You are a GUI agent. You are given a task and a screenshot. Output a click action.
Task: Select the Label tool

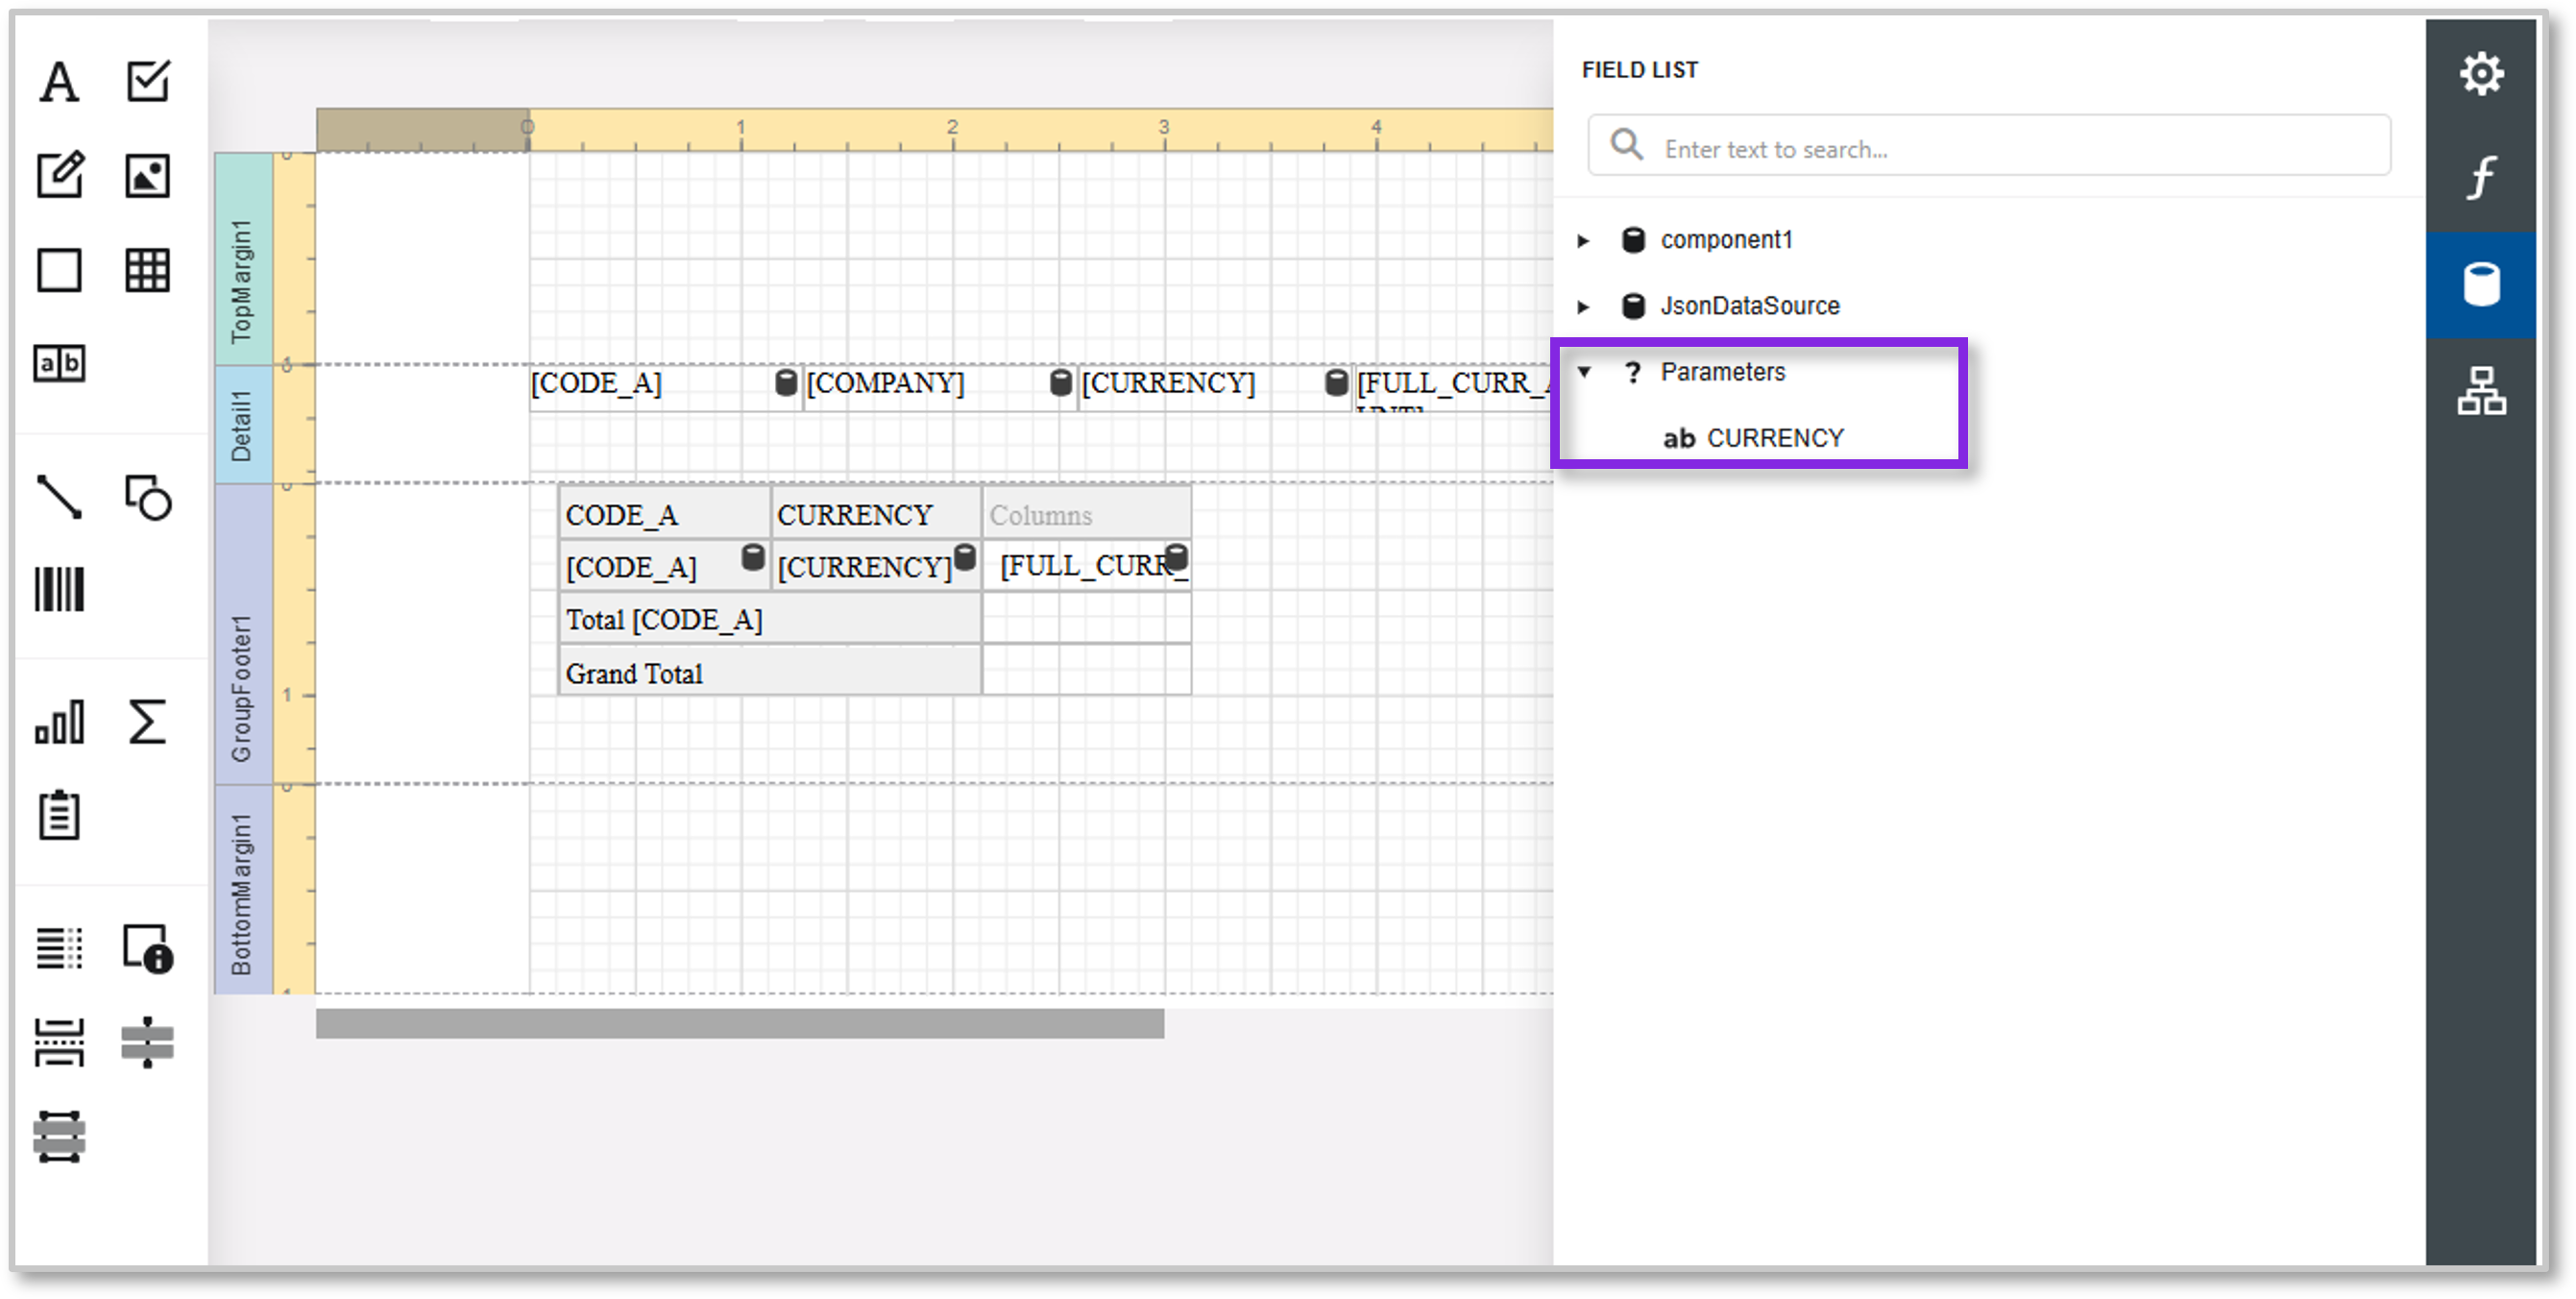(59, 81)
